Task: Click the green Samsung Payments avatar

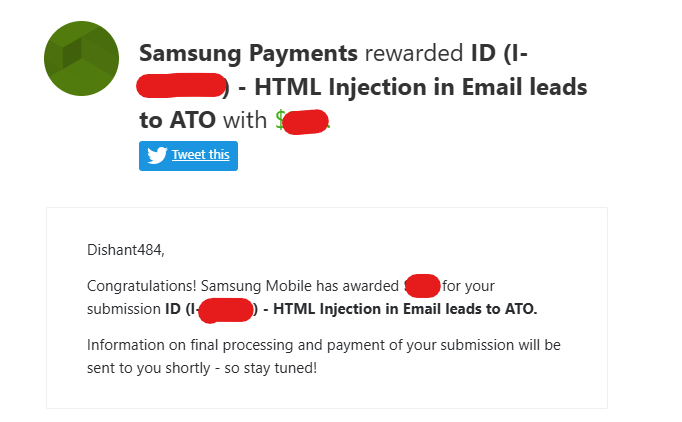Action: coord(81,58)
